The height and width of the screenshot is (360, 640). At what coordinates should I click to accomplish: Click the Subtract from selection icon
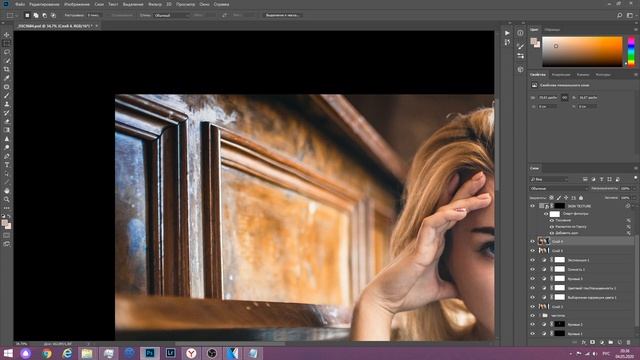44,15
